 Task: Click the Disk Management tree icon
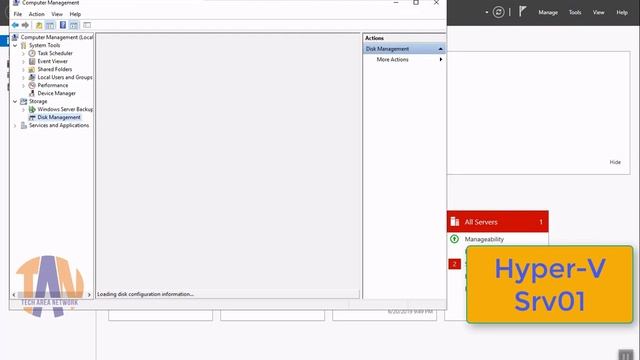(32, 118)
